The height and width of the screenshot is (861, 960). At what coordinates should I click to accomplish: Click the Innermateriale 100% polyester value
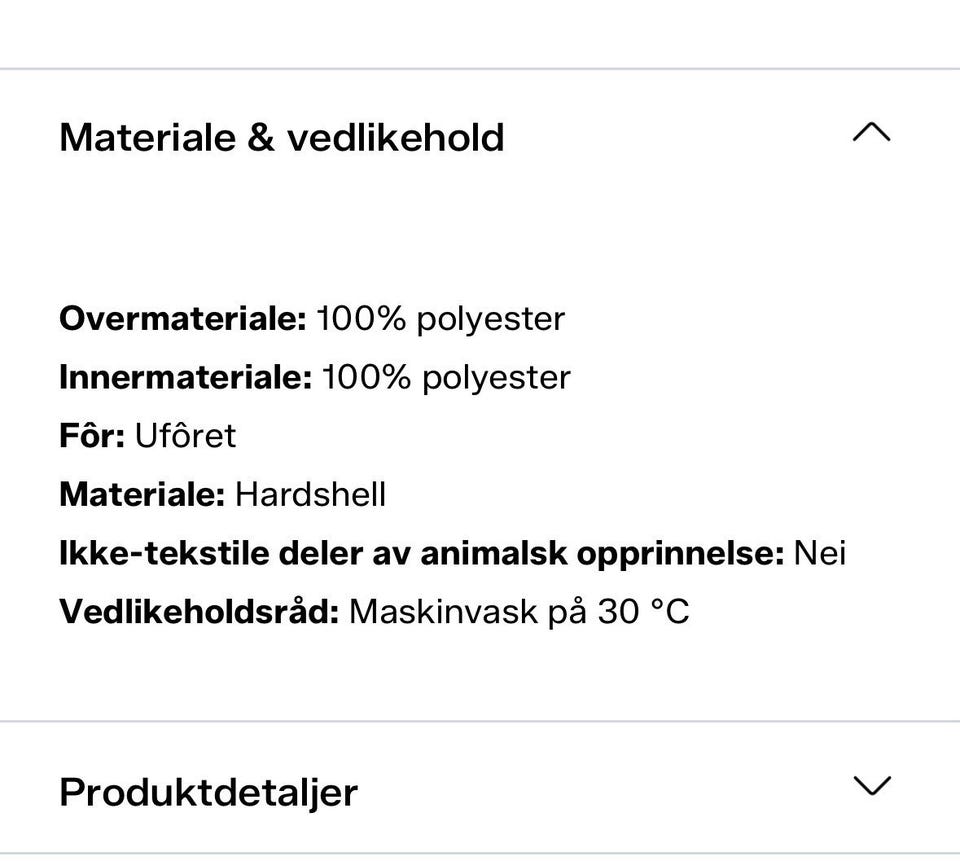click(446, 378)
